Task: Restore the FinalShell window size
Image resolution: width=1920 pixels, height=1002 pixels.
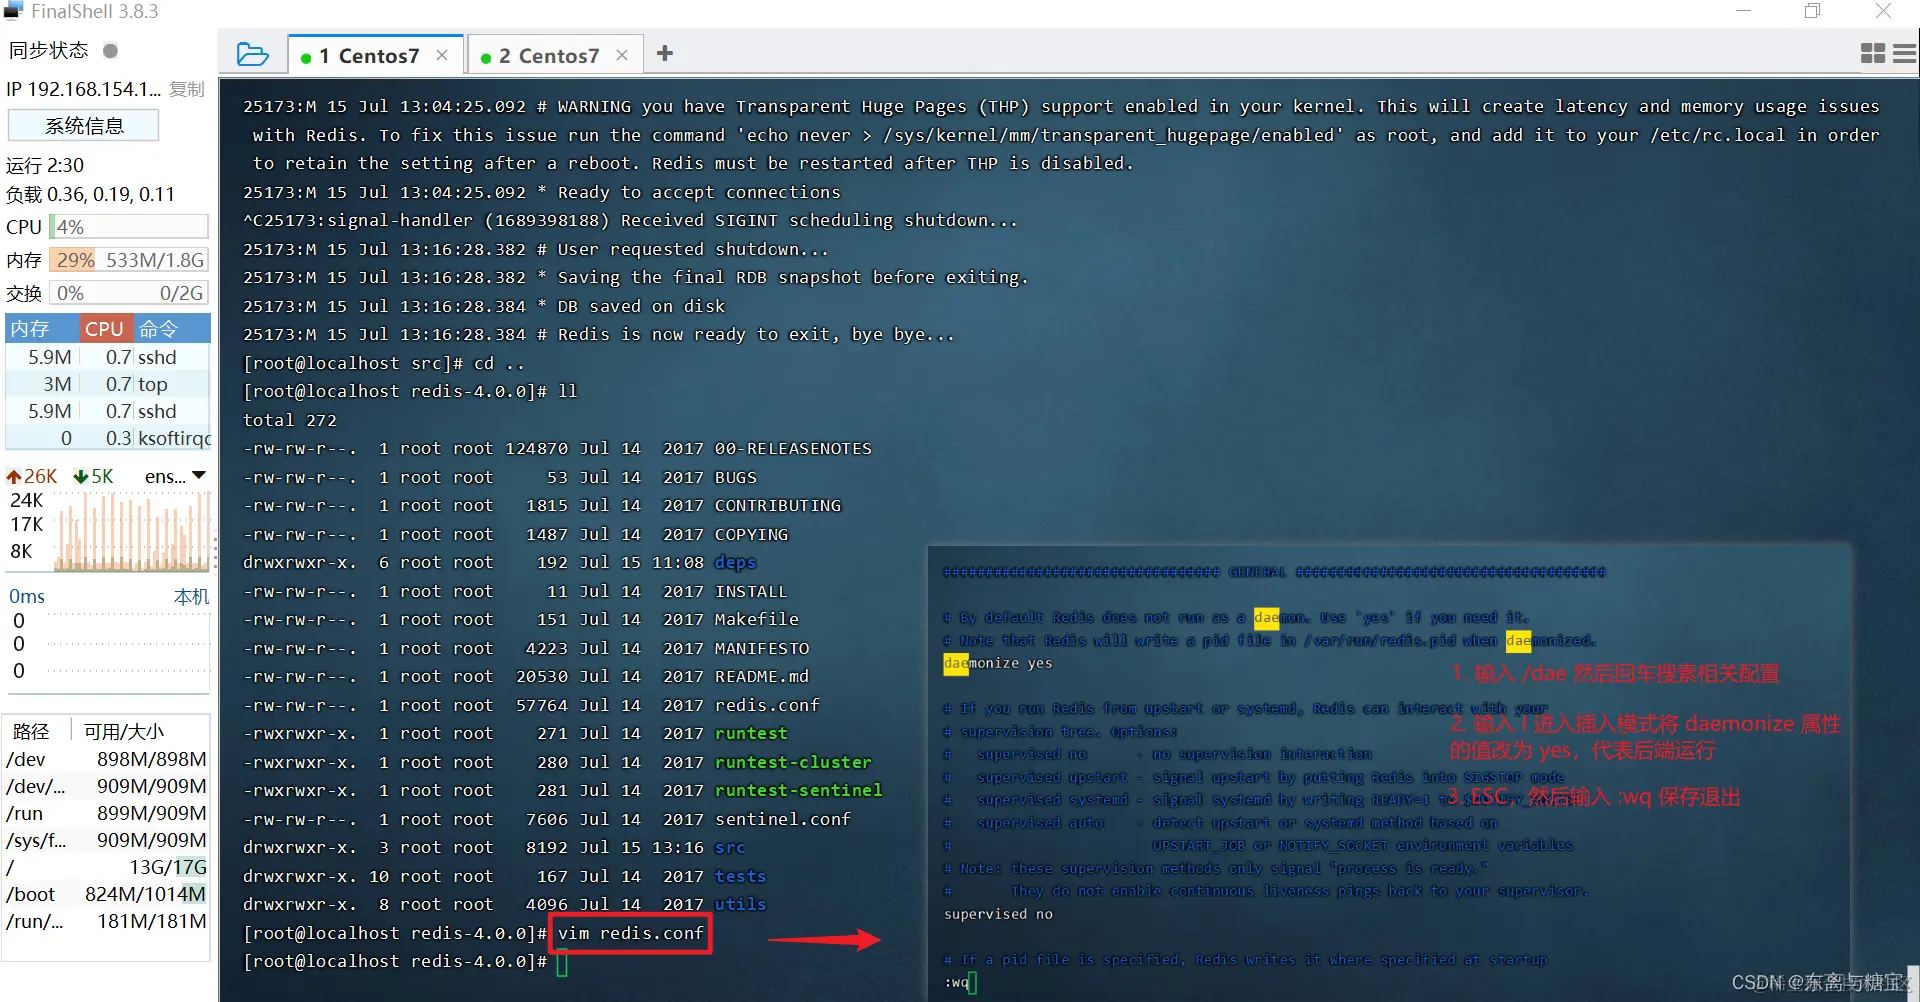Action: [1812, 11]
